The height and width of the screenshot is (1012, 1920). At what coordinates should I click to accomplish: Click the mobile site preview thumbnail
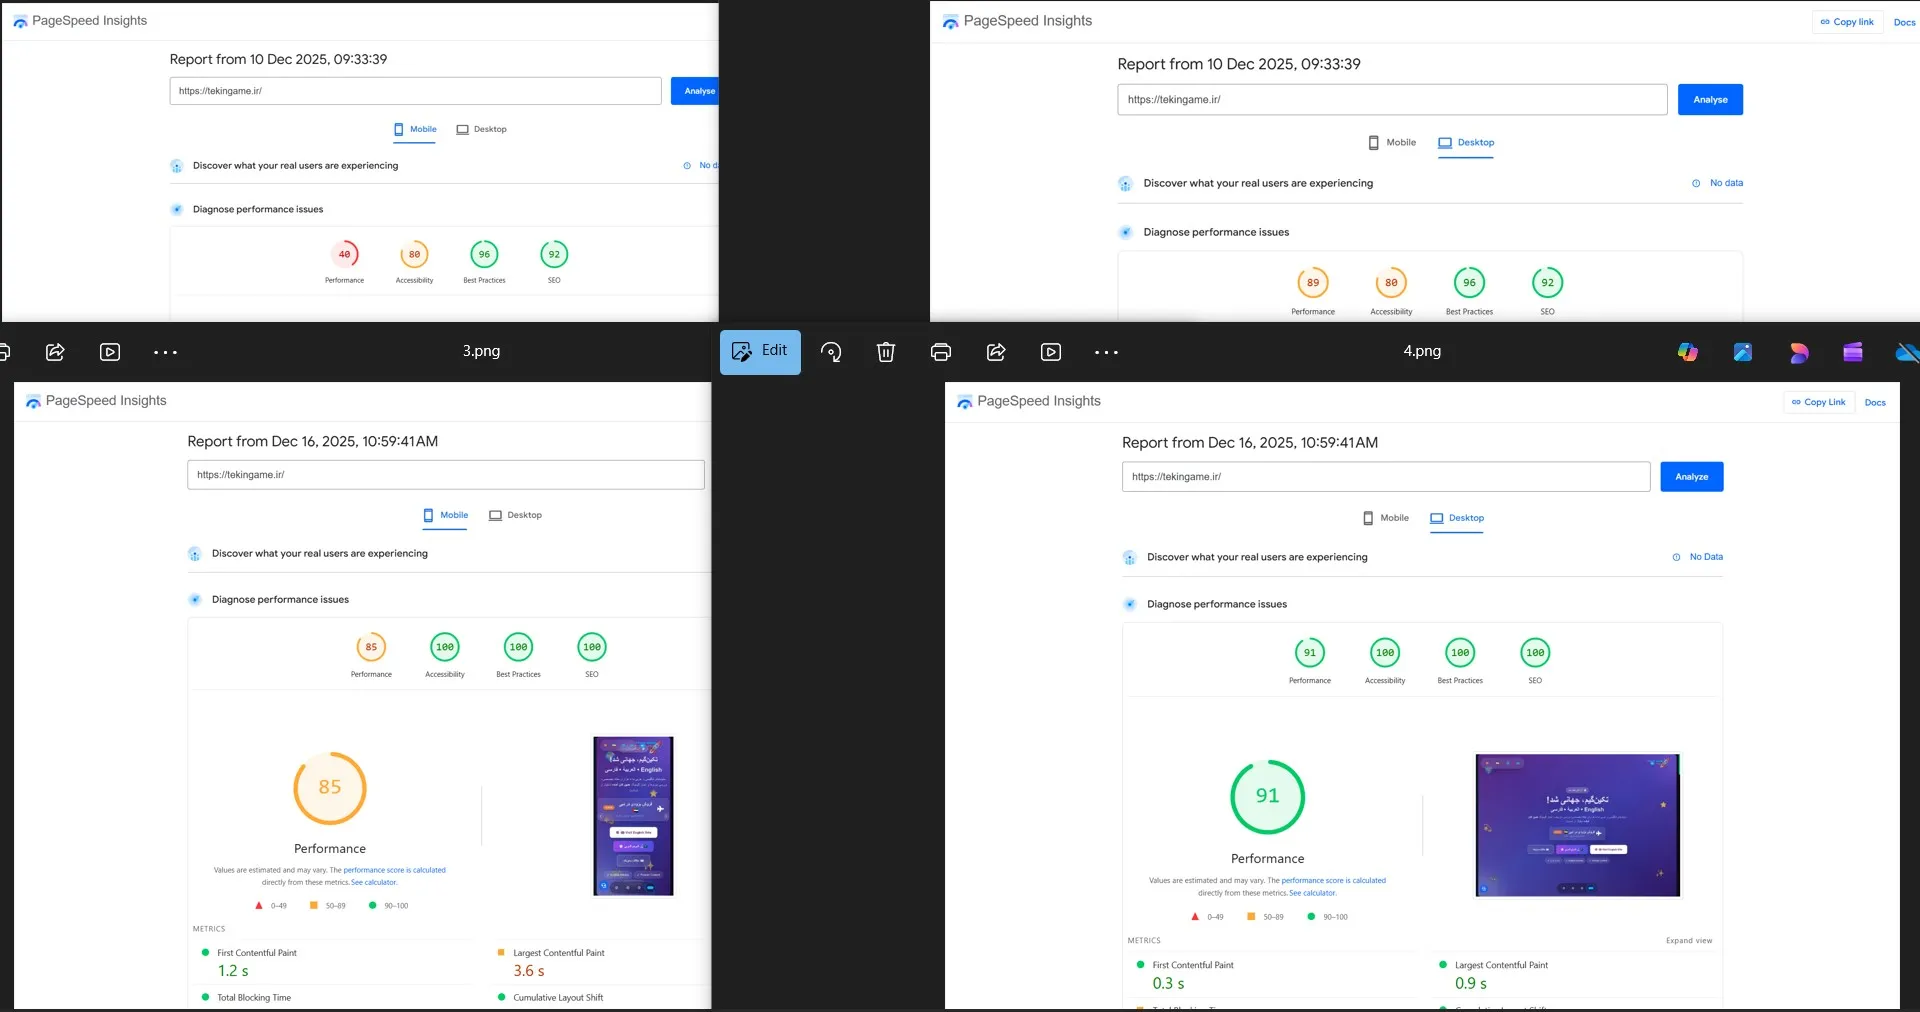(x=633, y=816)
